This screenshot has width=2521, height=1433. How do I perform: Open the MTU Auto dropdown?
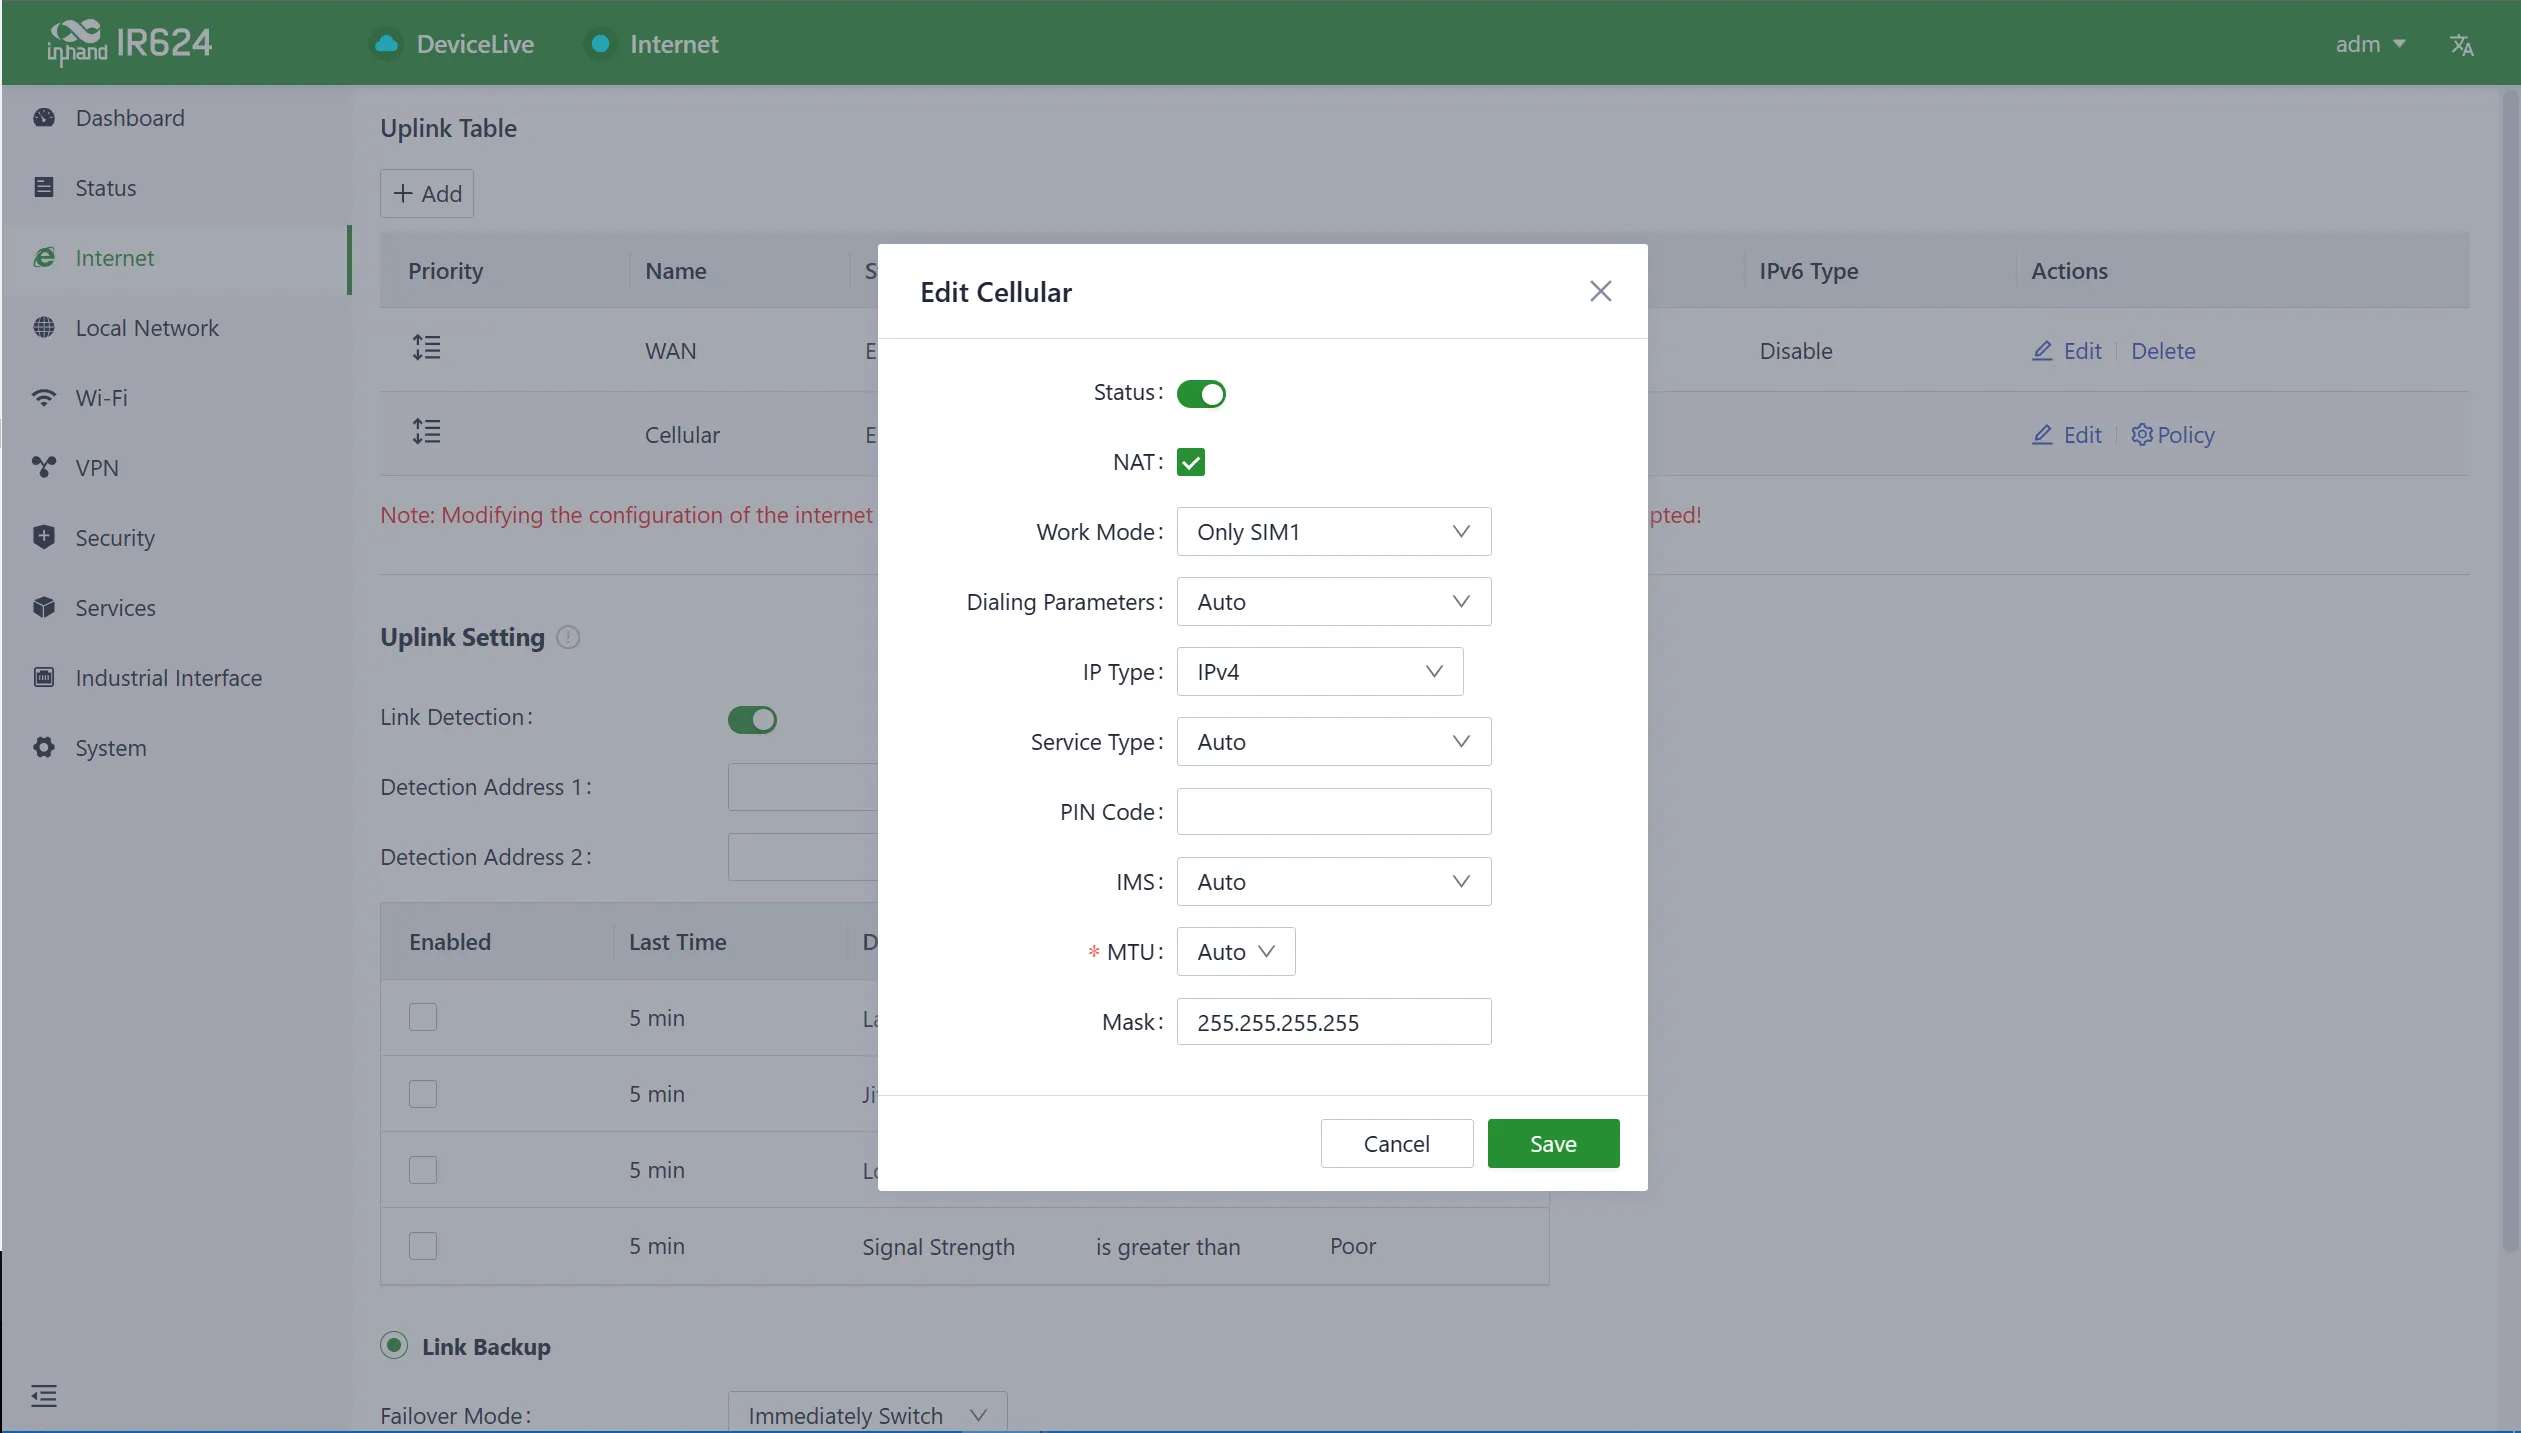click(x=1236, y=952)
